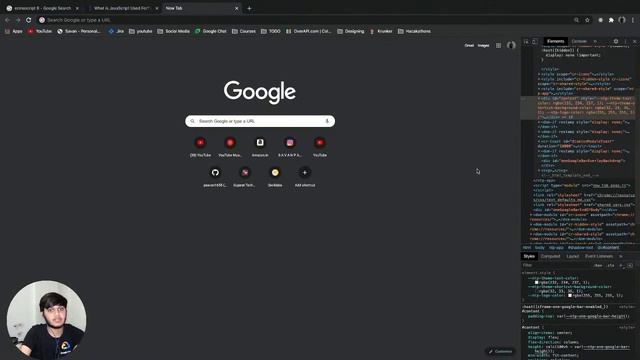Open the YouTube bookmark in bookmarks bar
Viewport: 640px width, 360px height.
pos(40,31)
